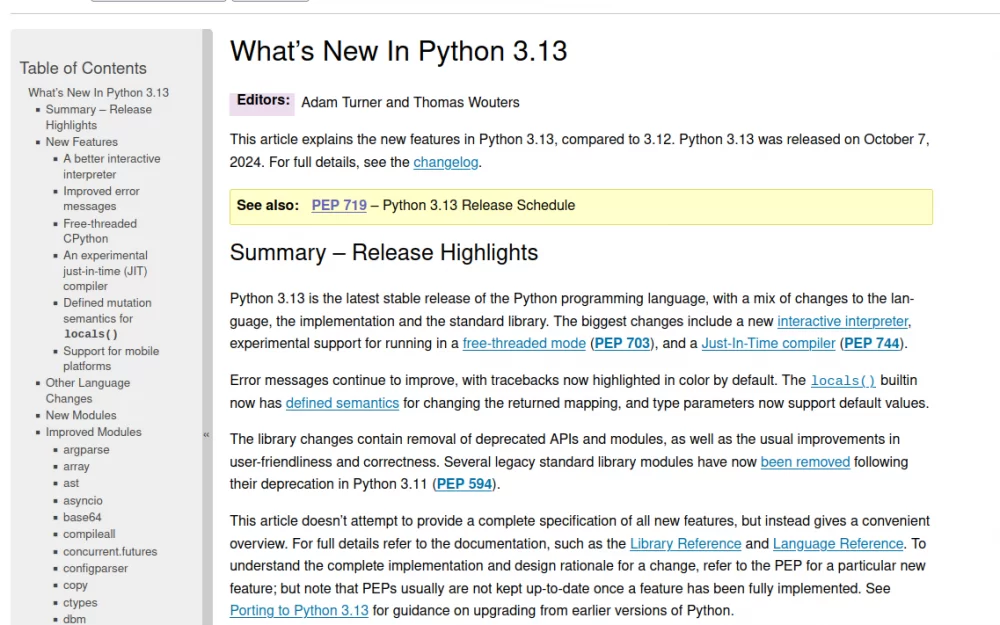Open New Features in the table of contents
The height and width of the screenshot is (625, 1000).
coord(81,141)
